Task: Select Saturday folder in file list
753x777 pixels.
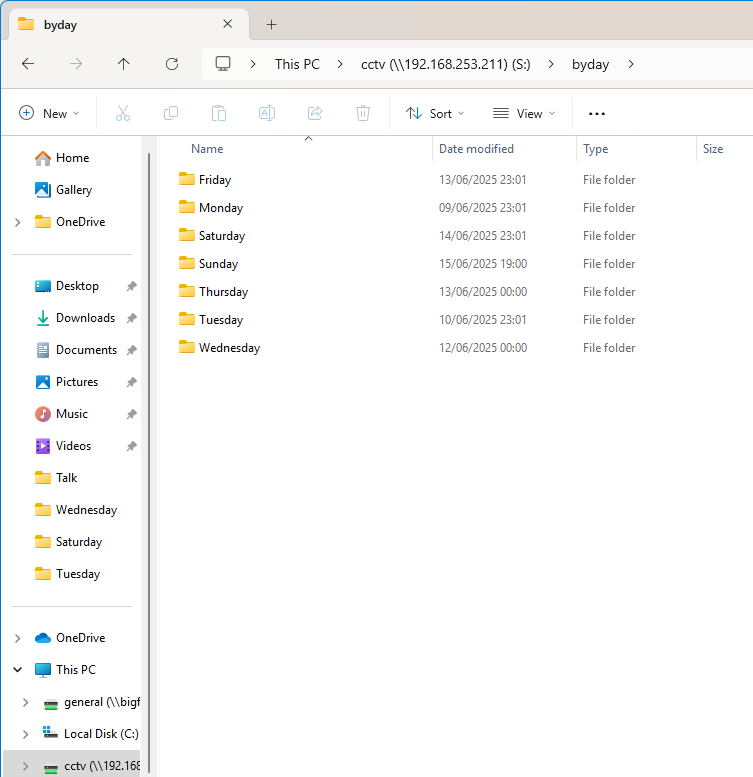Action: [212, 236]
